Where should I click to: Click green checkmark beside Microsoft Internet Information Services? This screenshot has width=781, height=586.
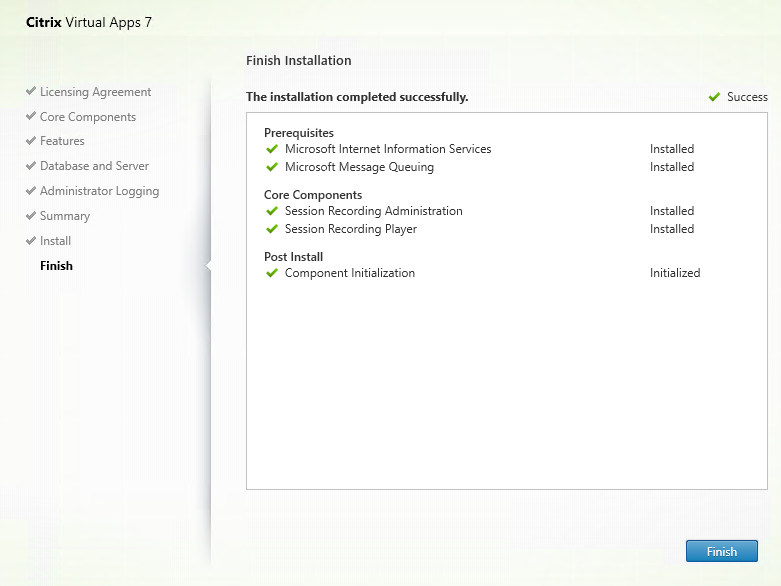[x=272, y=149]
